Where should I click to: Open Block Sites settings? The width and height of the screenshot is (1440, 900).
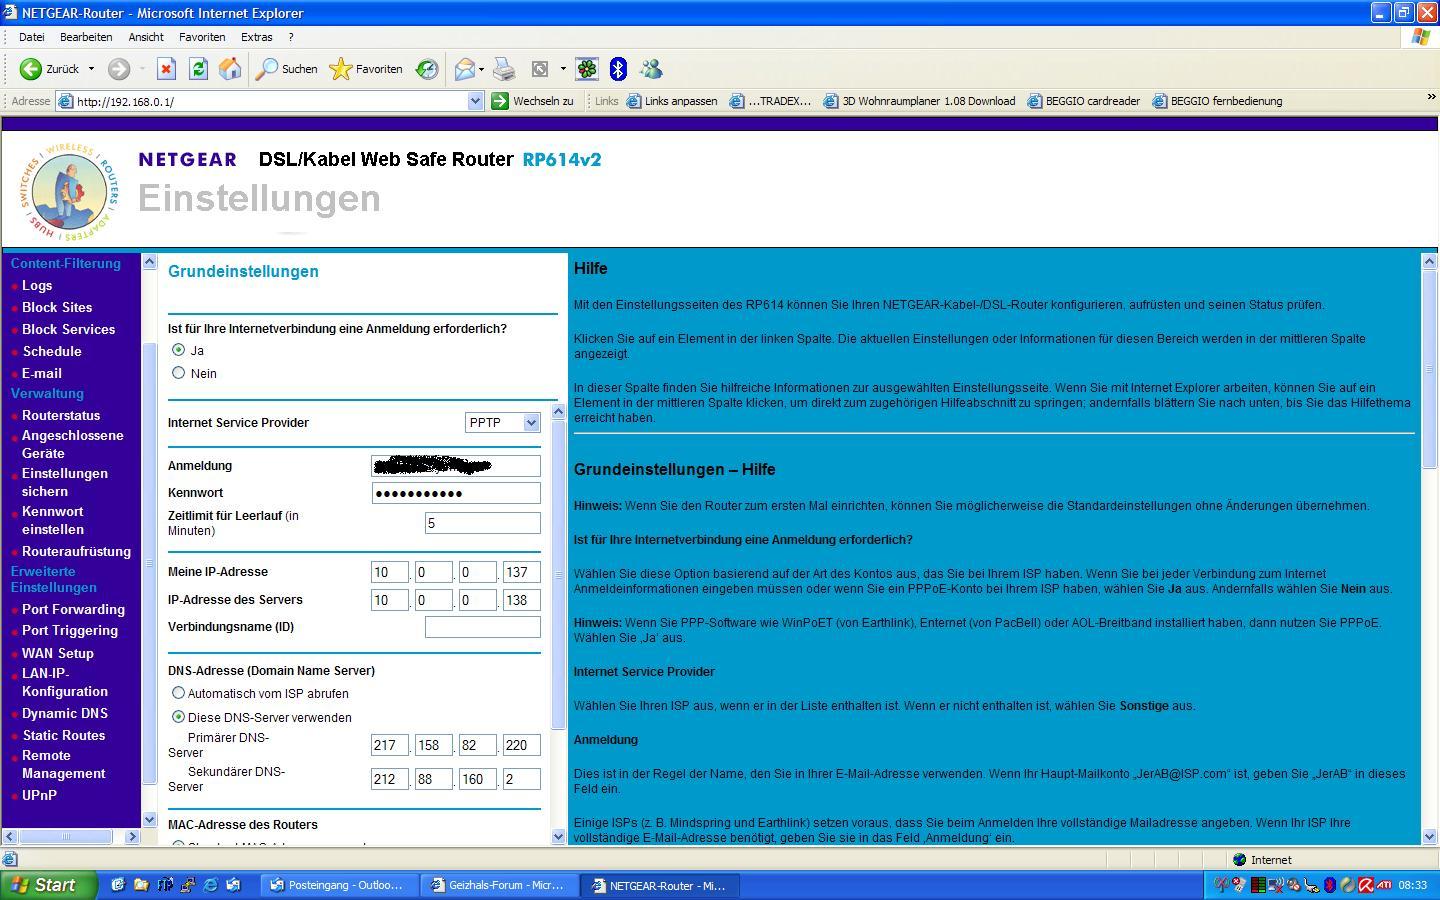[57, 307]
